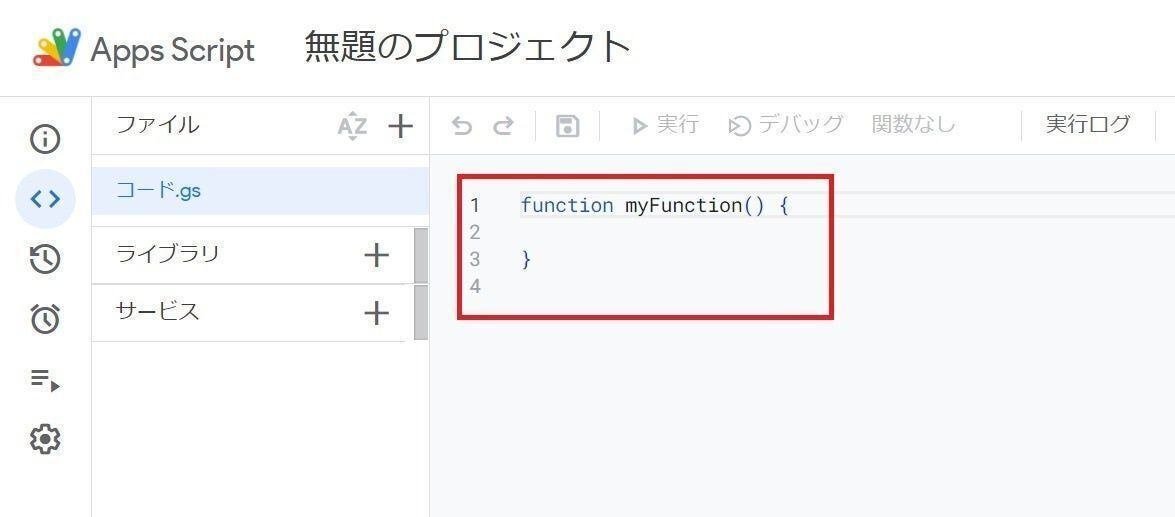This screenshot has width=1175, height=517.
Task: Add a new file with plus icon
Action: click(x=400, y=126)
